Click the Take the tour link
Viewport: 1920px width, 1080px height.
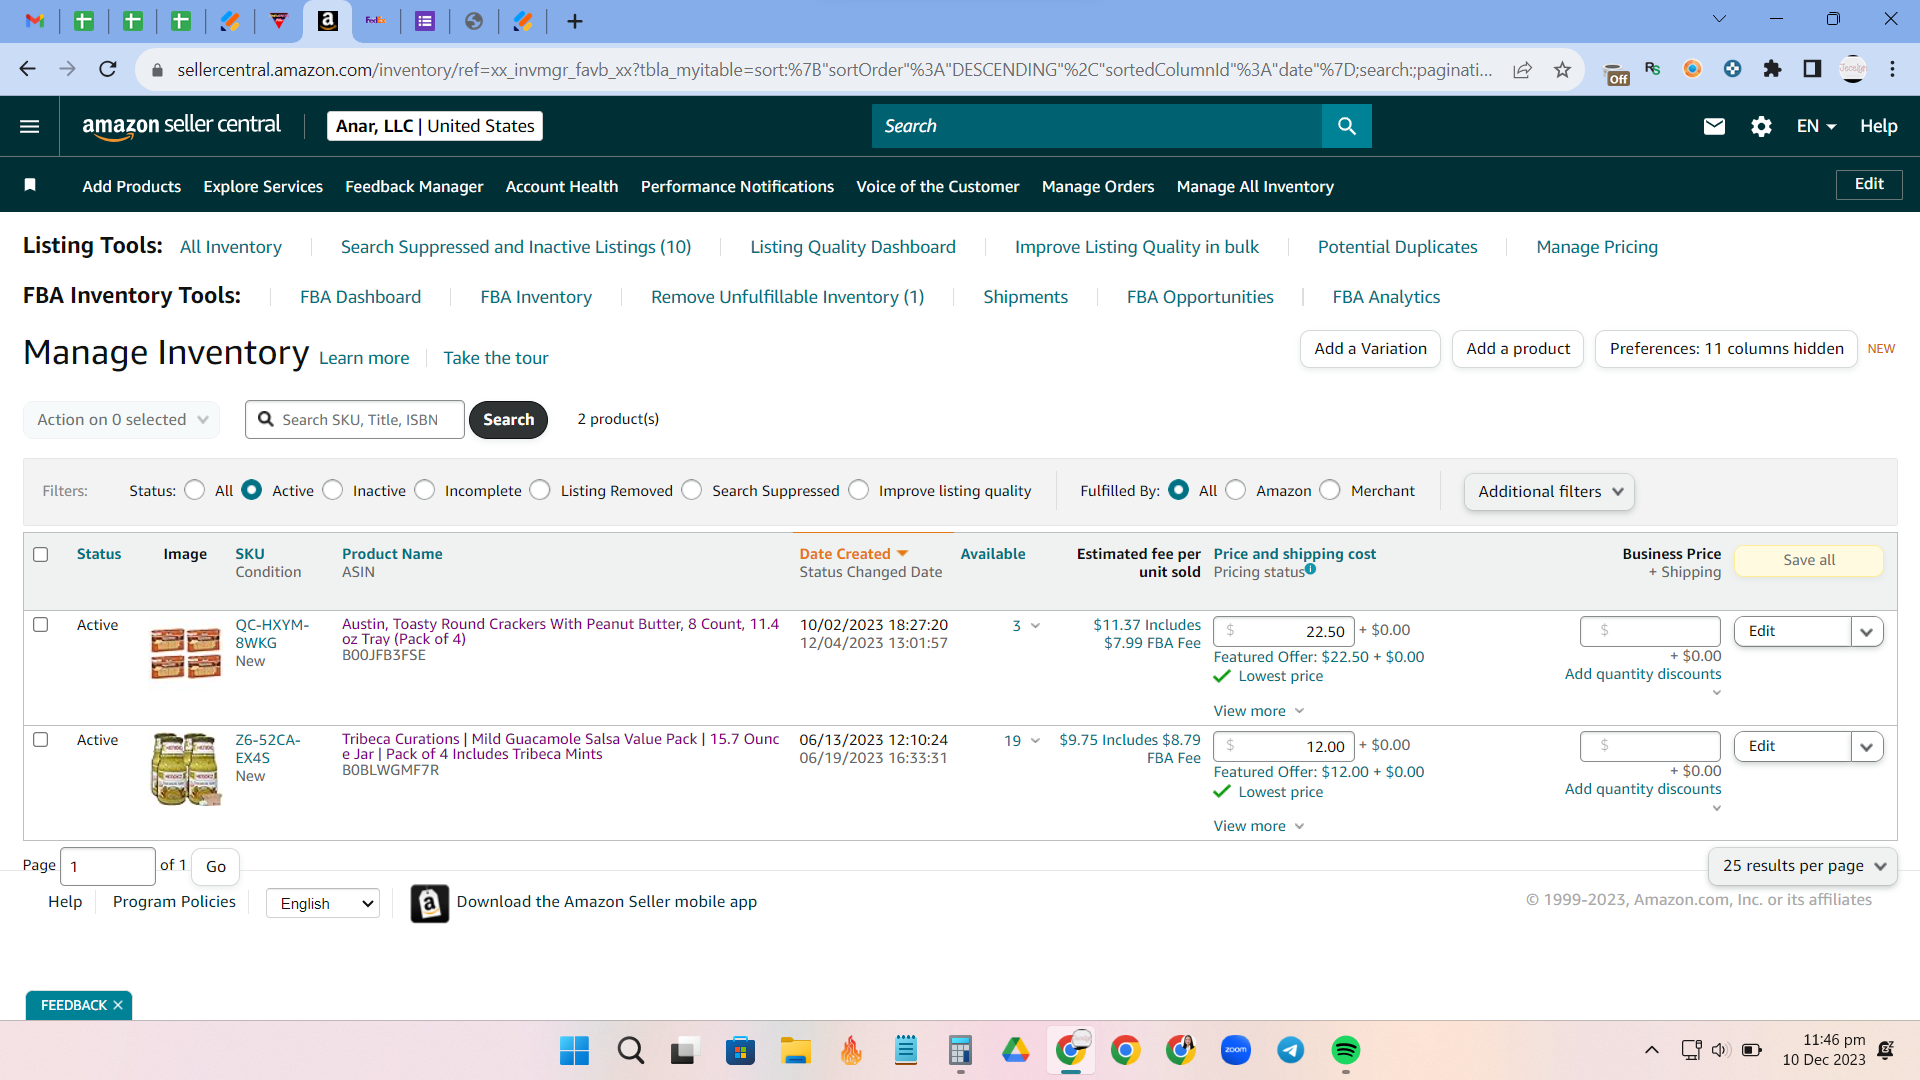pyautogui.click(x=496, y=358)
